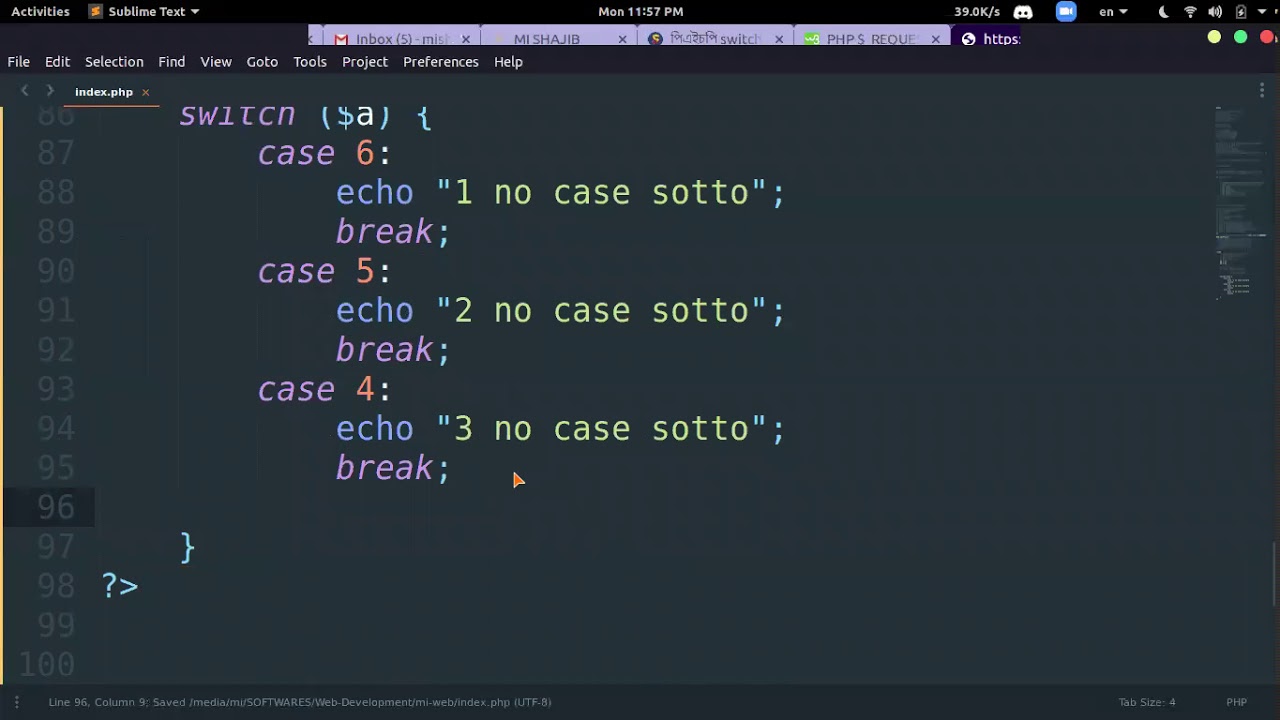This screenshot has height=720, width=1280.
Task: Click the break; on line 89
Action: coord(393,232)
